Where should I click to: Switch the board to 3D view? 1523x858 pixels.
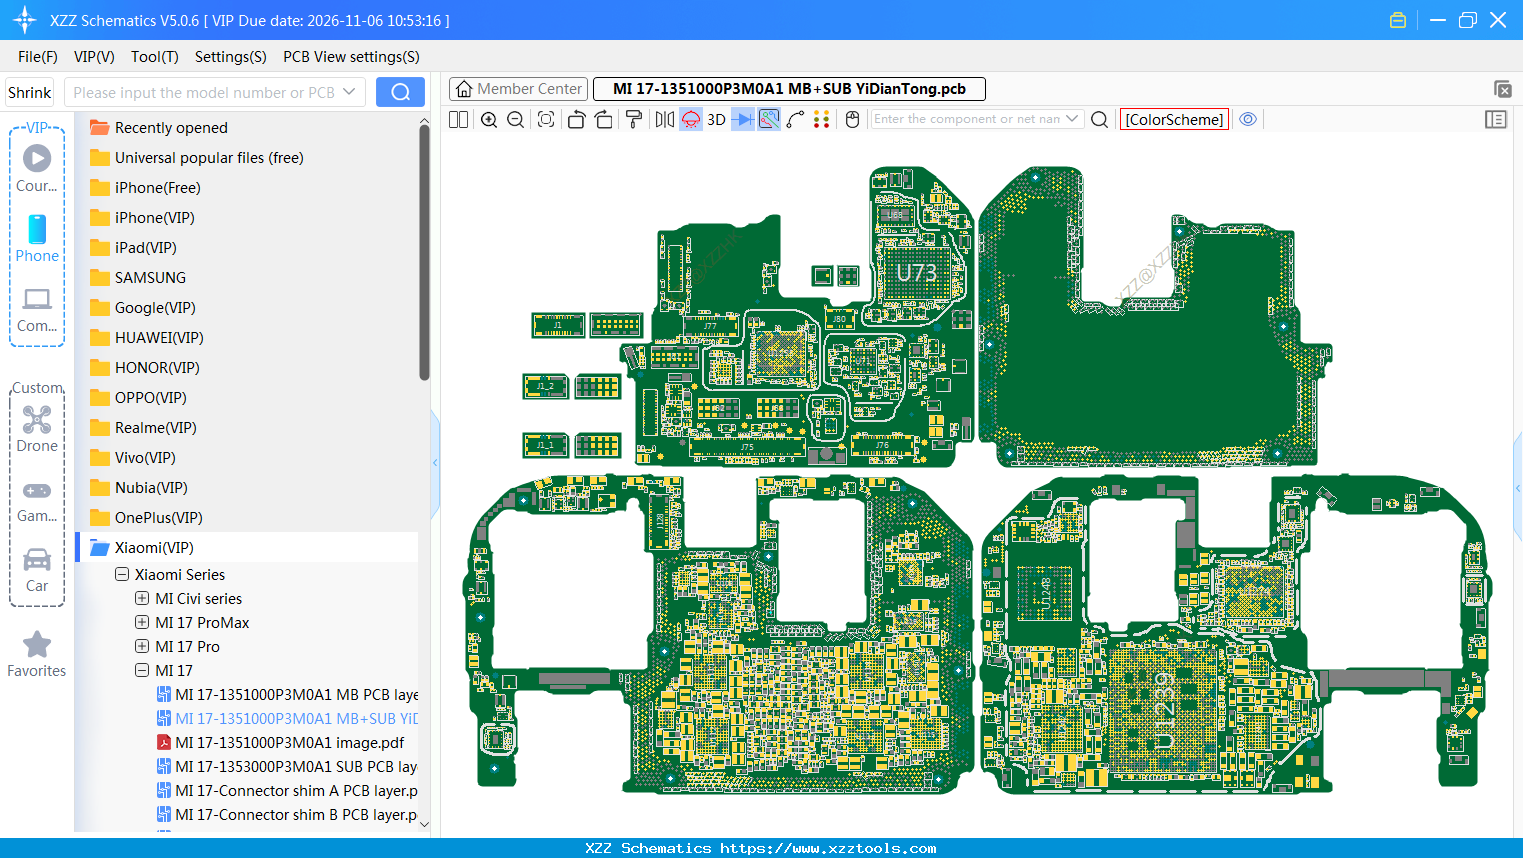point(716,119)
